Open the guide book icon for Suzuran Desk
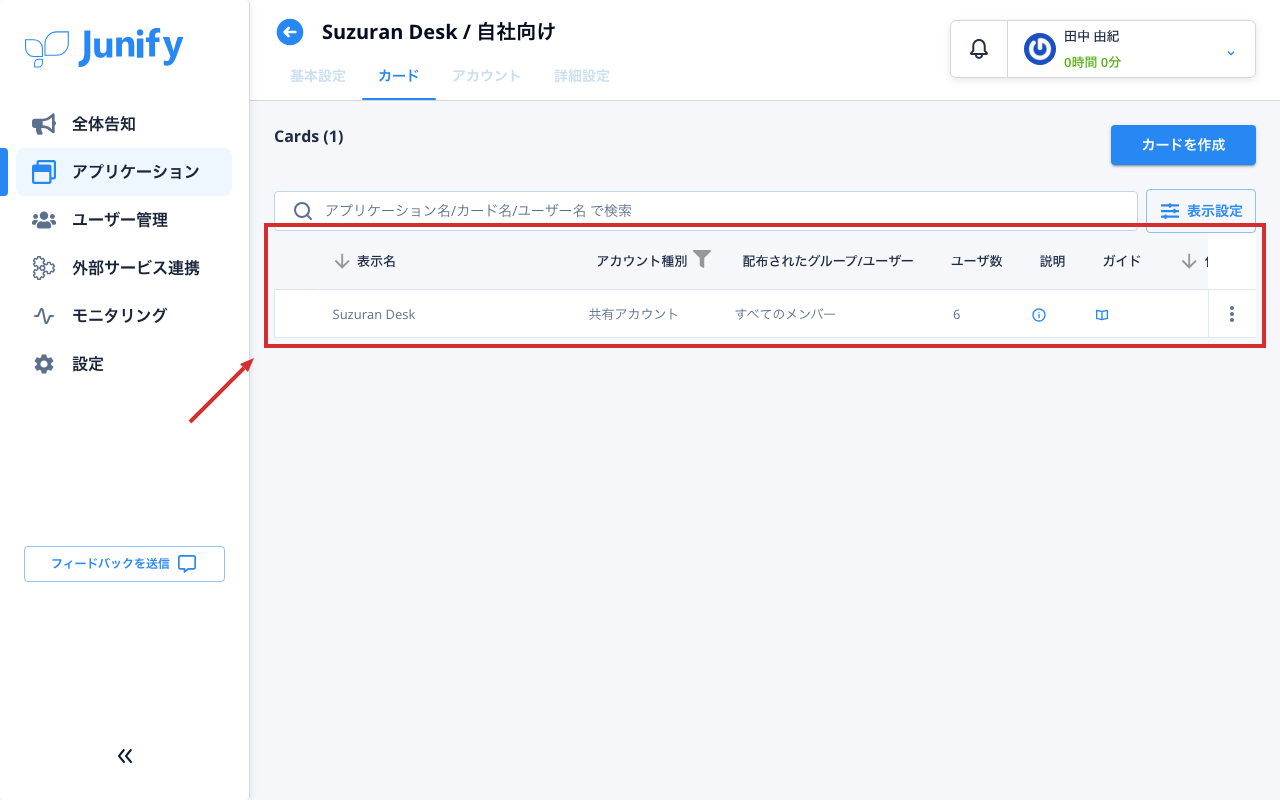This screenshot has width=1280, height=800. tap(1102, 315)
